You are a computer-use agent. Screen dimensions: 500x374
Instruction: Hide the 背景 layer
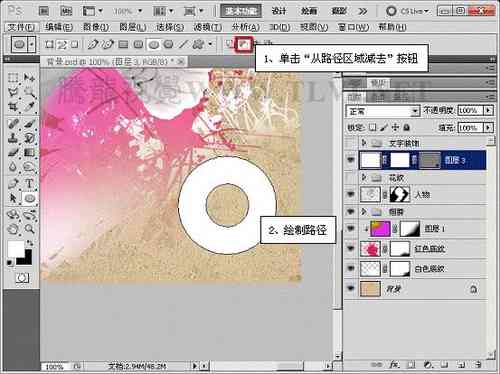350,288
